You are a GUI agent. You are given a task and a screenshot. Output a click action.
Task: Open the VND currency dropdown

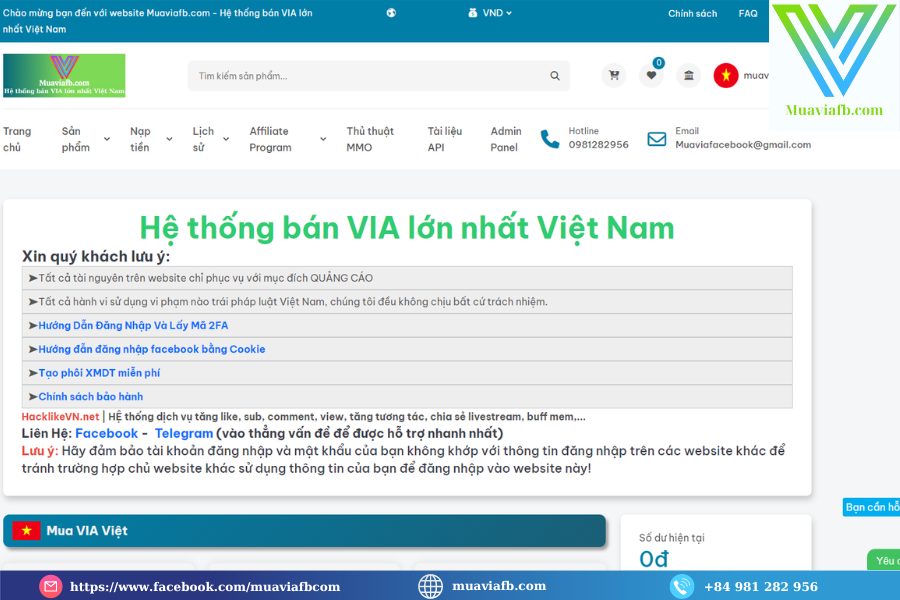pyautogui.click(x=490, y=13)
